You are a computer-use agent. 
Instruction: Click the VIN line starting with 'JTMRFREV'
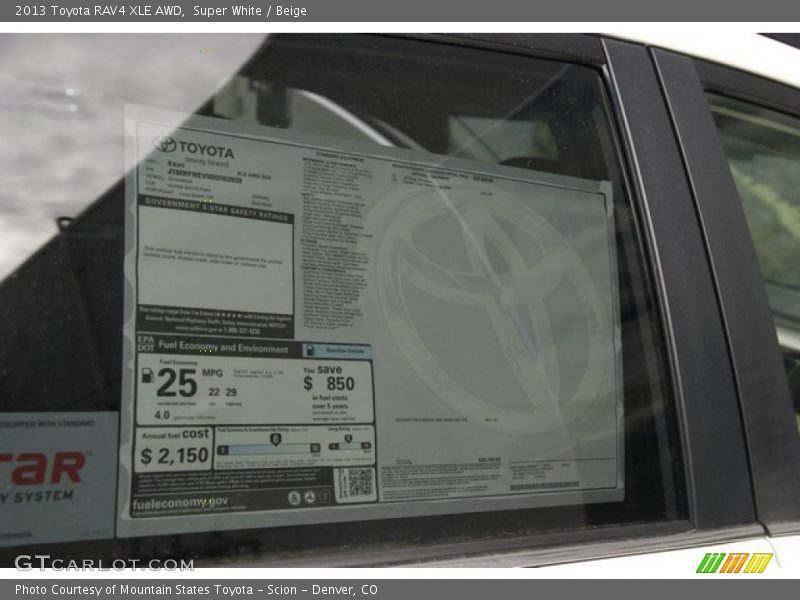205,176
